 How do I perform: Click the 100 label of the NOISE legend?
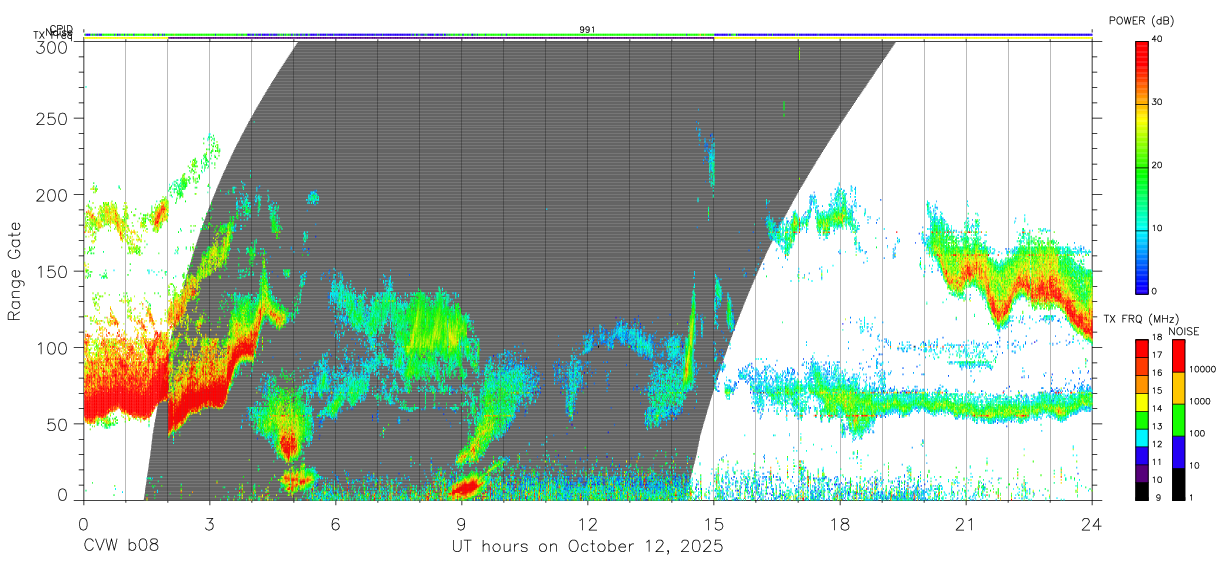(x=1197, y=433)
